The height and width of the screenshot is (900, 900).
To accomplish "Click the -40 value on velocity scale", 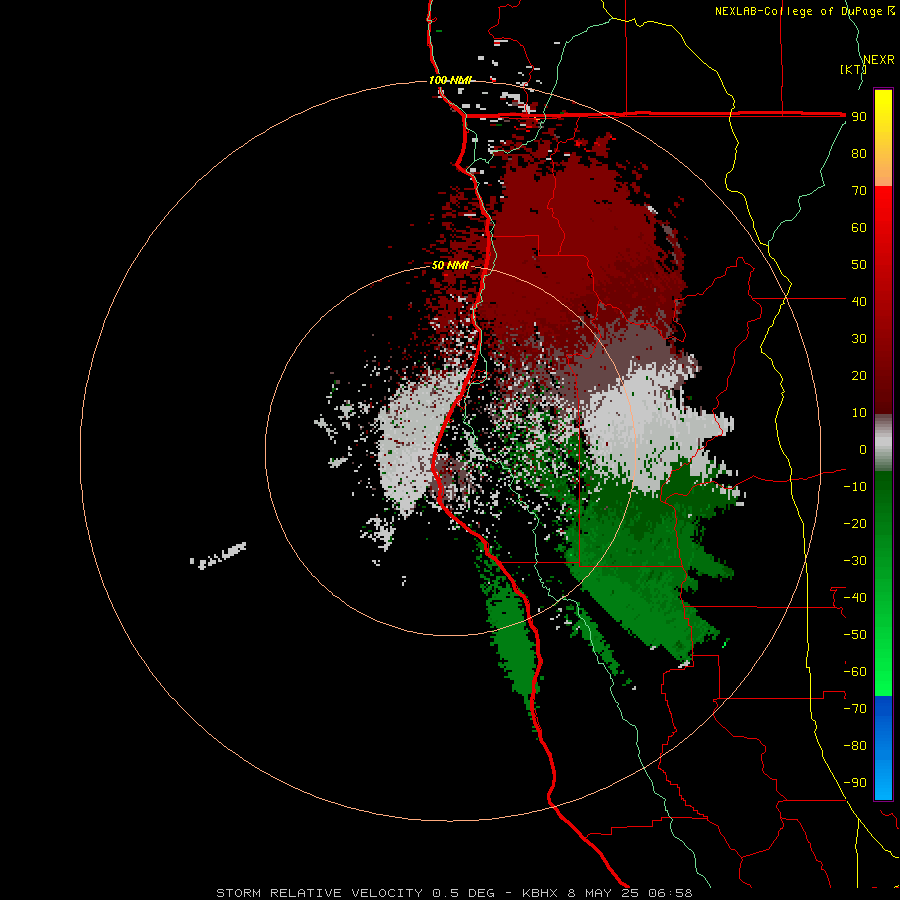I will click(855, 598).
